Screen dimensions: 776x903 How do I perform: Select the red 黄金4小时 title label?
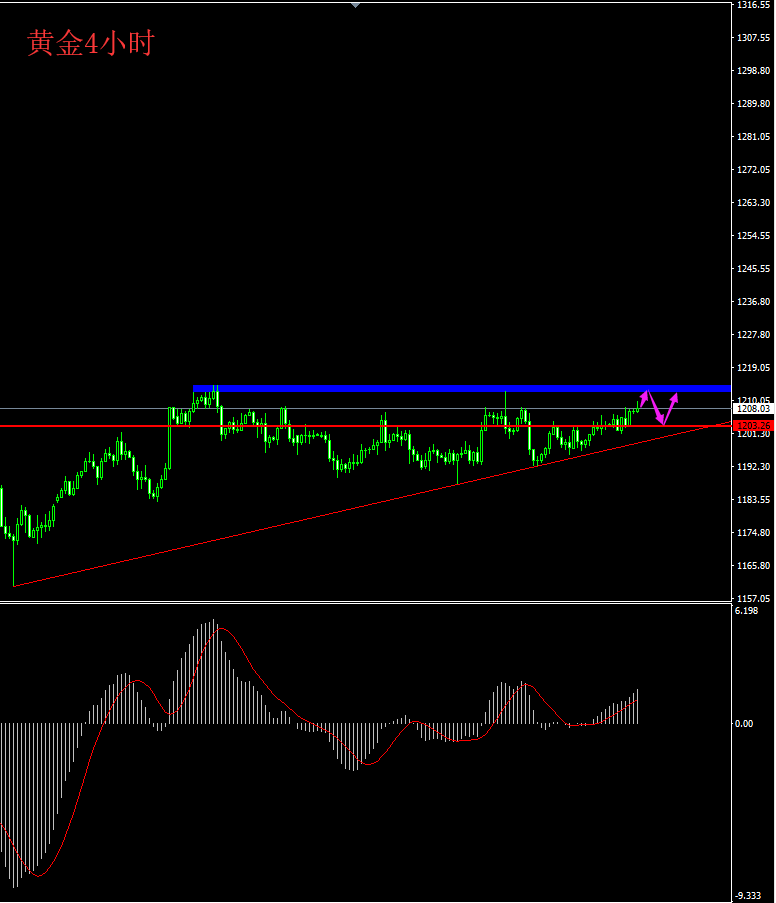(90, 43)
